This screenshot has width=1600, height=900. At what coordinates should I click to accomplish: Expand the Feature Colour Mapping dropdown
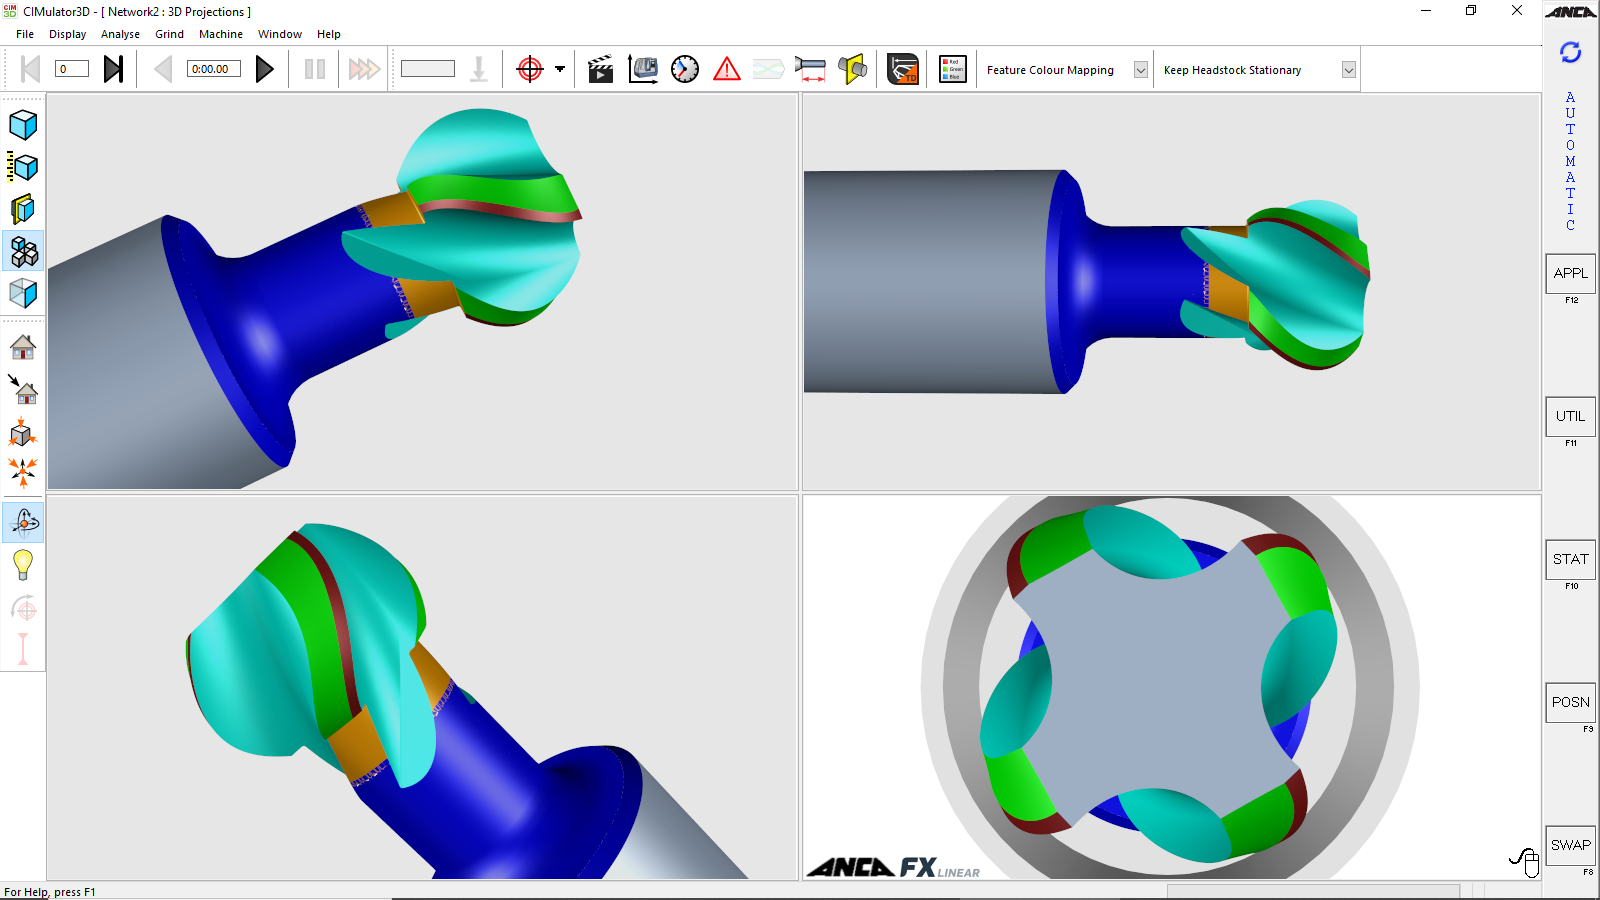[1140, 70]
